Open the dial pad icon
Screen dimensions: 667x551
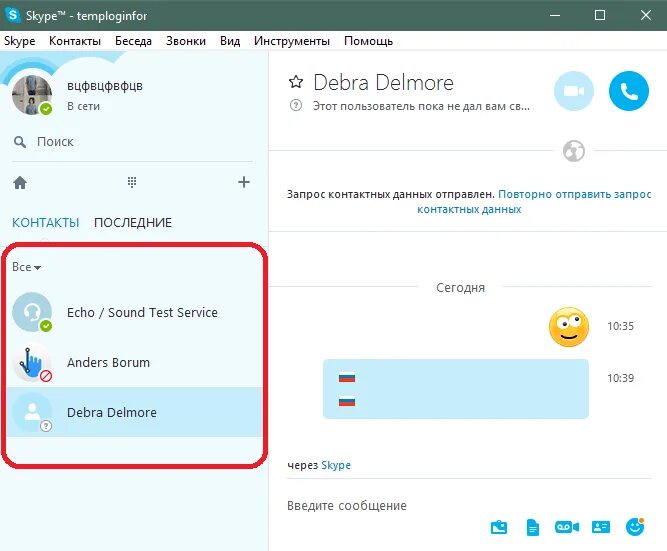(x=132, y=183)
